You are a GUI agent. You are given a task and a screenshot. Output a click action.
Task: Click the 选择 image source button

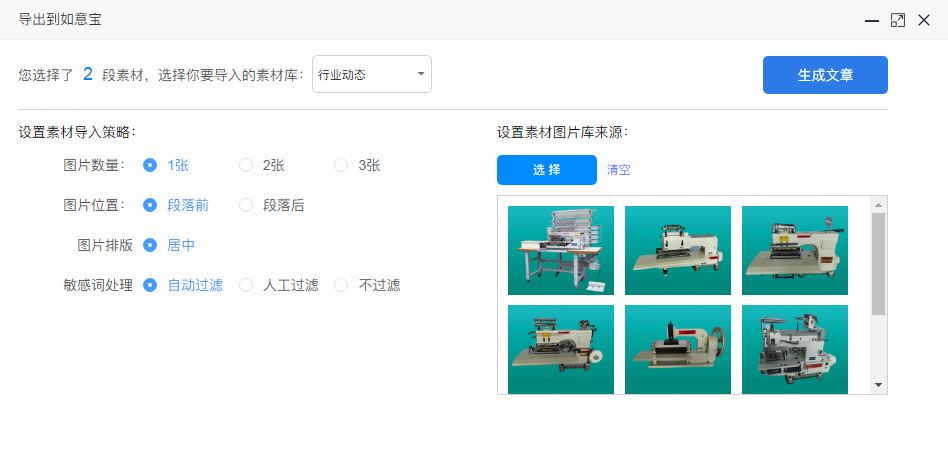point(546,170)
